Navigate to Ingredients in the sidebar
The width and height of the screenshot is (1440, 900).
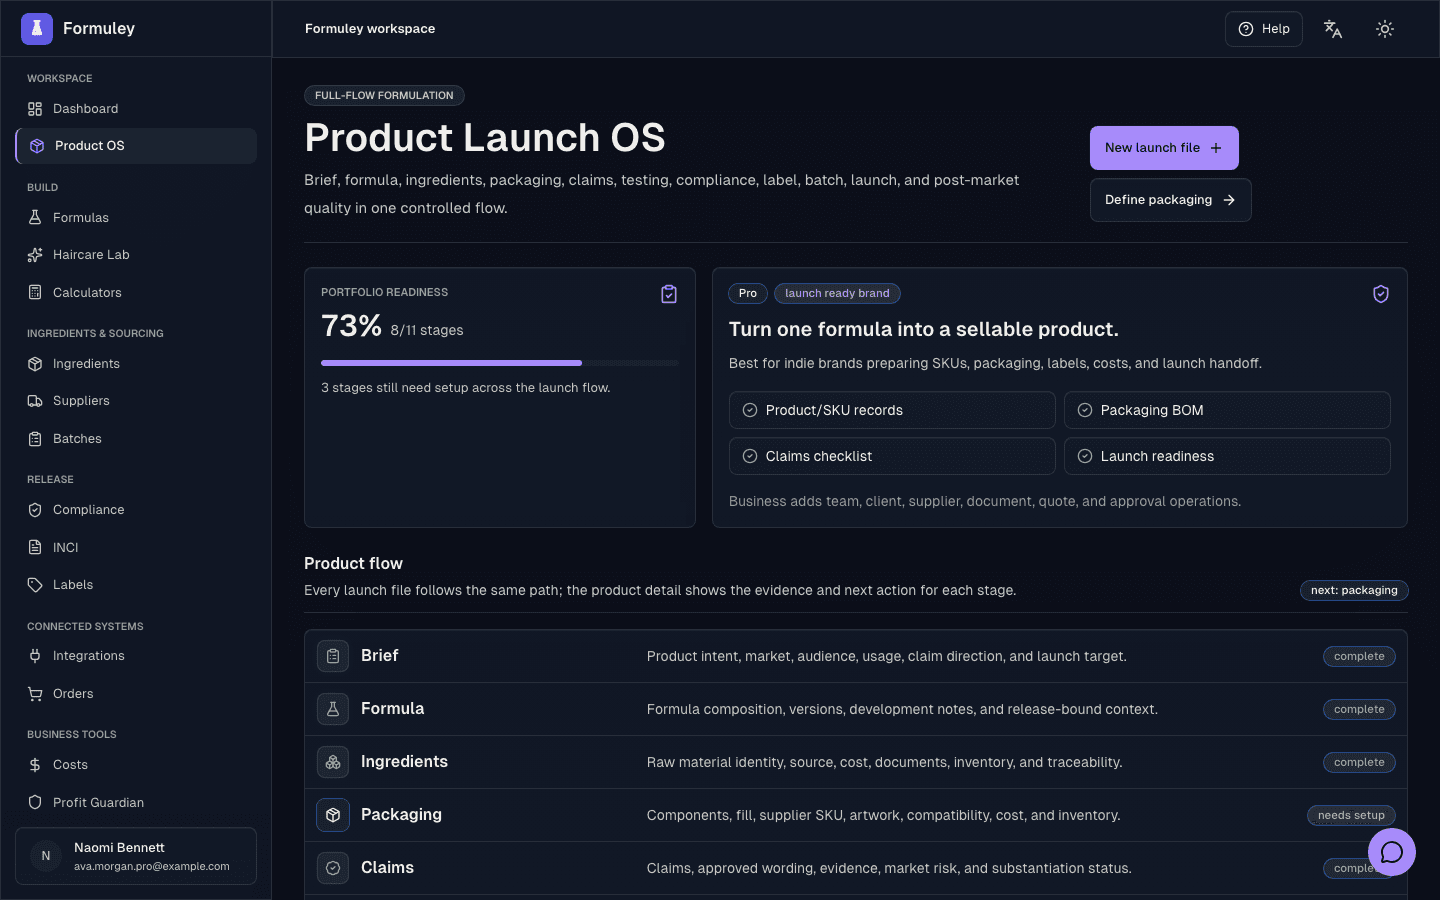[136, 364]
